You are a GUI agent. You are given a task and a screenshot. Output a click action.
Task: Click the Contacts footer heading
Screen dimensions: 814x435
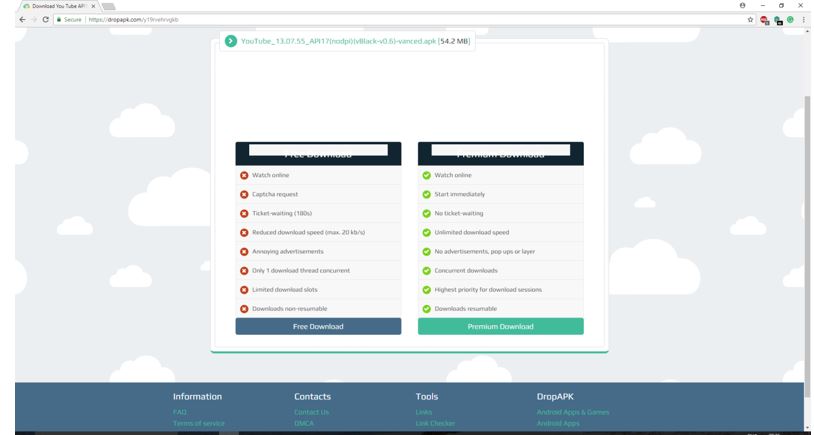coord(313,397)
